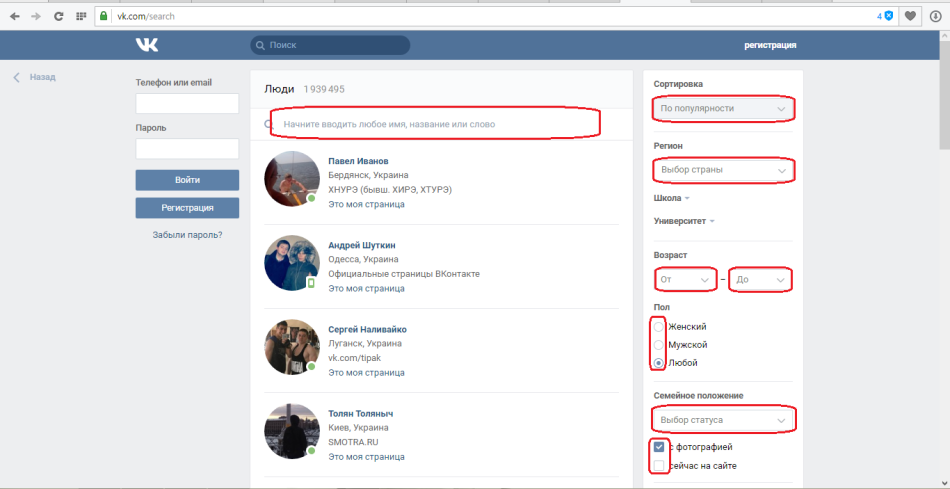This screenshot has height=489, width=950.
Task: Uncheck the 'с фотографией' checkbox
Action: pos(658,447)
